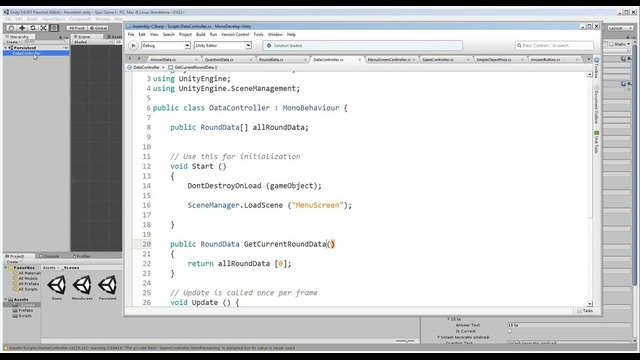This screenshot has width=640, height=360.
Task: Select the Hand tool in Unity toolbar
Action: pyautogui.click(x=11, y=28)
